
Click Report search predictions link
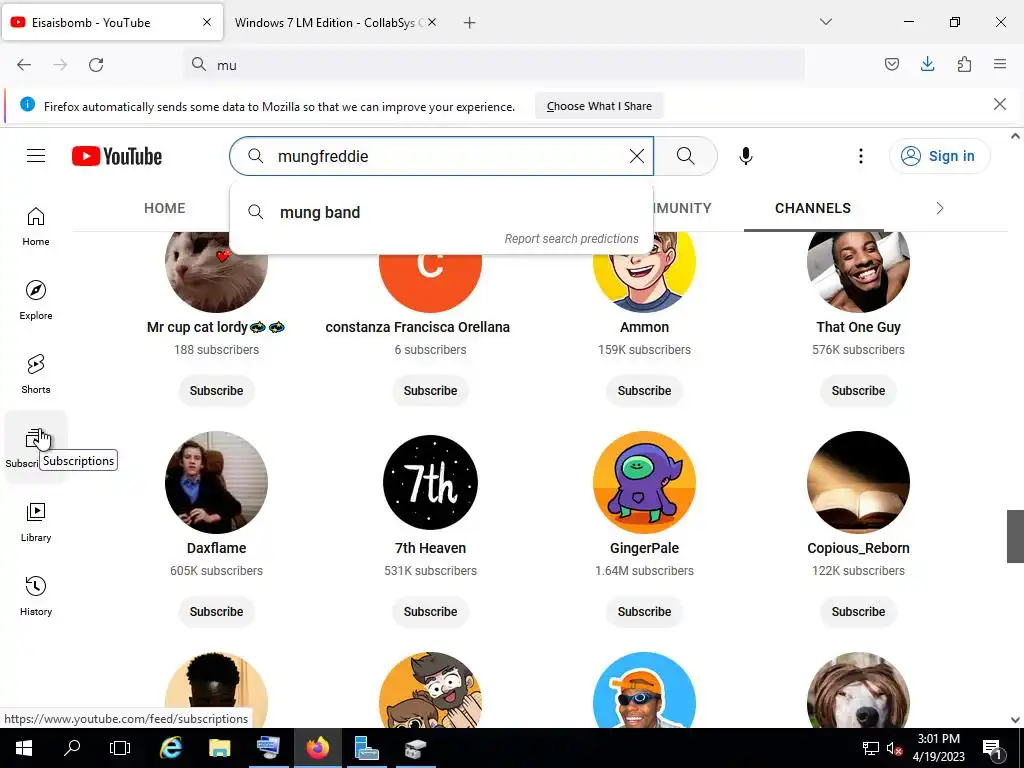(x=571, y=239)
